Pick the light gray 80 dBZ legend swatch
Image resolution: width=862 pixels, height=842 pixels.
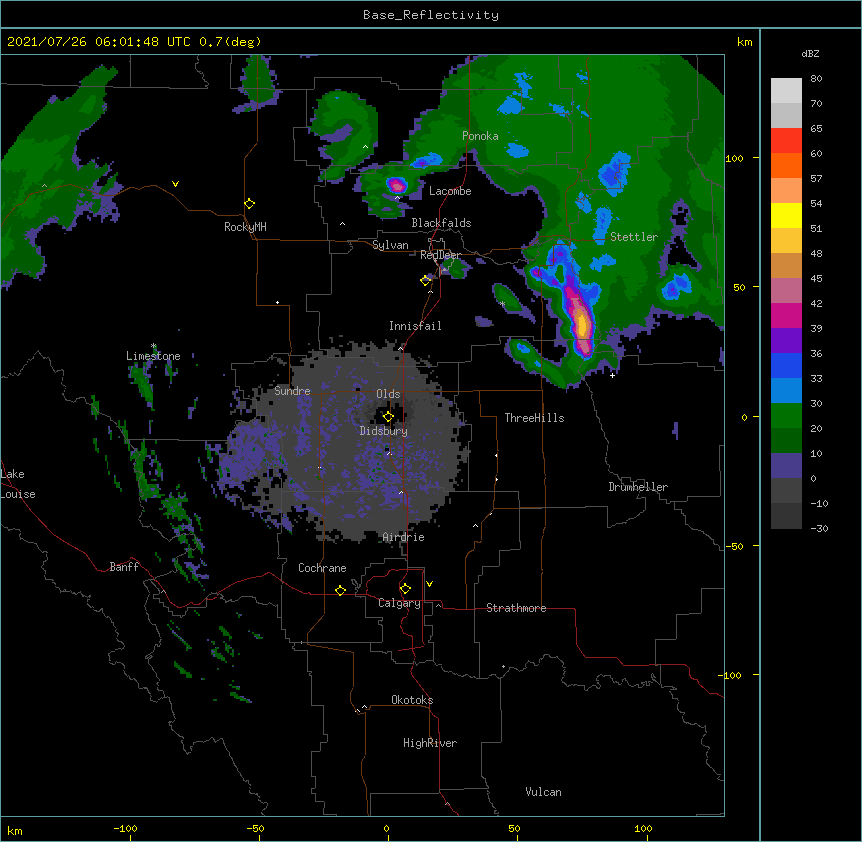[786, 91]
